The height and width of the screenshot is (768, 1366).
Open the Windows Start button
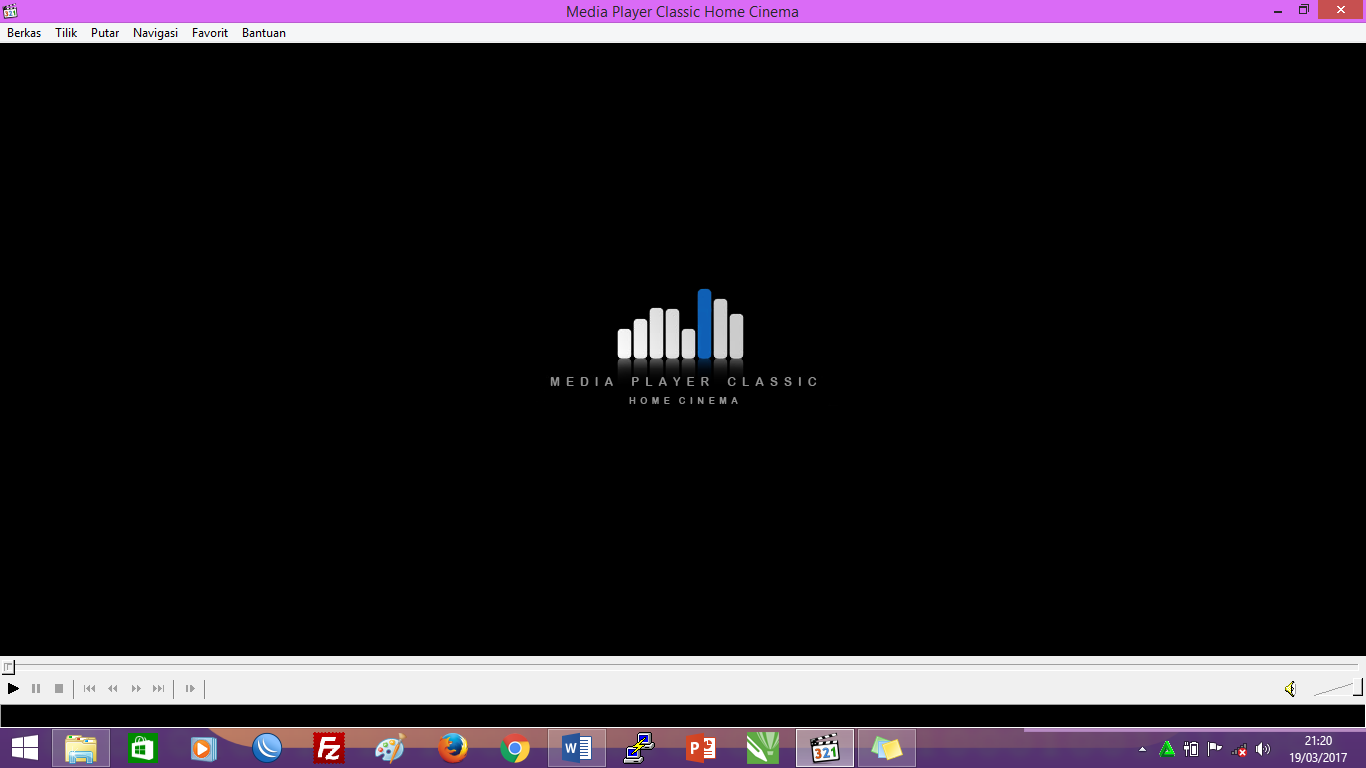25,748
